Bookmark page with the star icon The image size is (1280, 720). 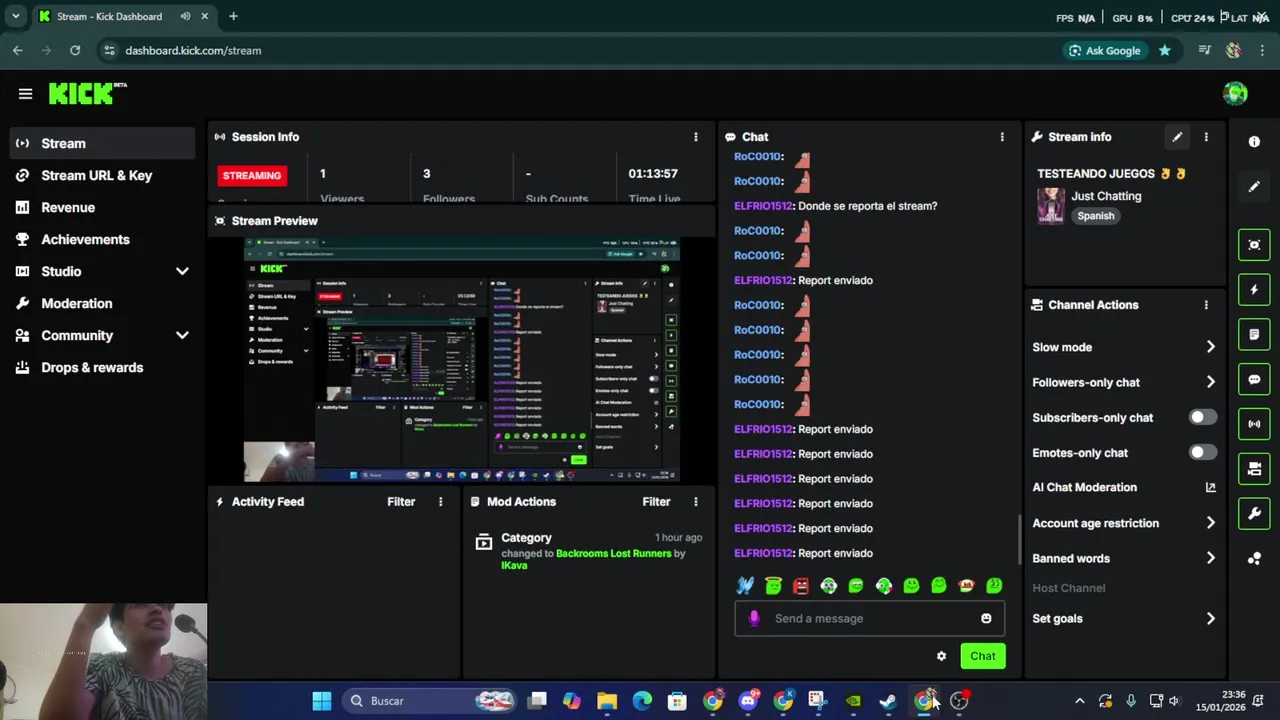[x=1164, y=50]
